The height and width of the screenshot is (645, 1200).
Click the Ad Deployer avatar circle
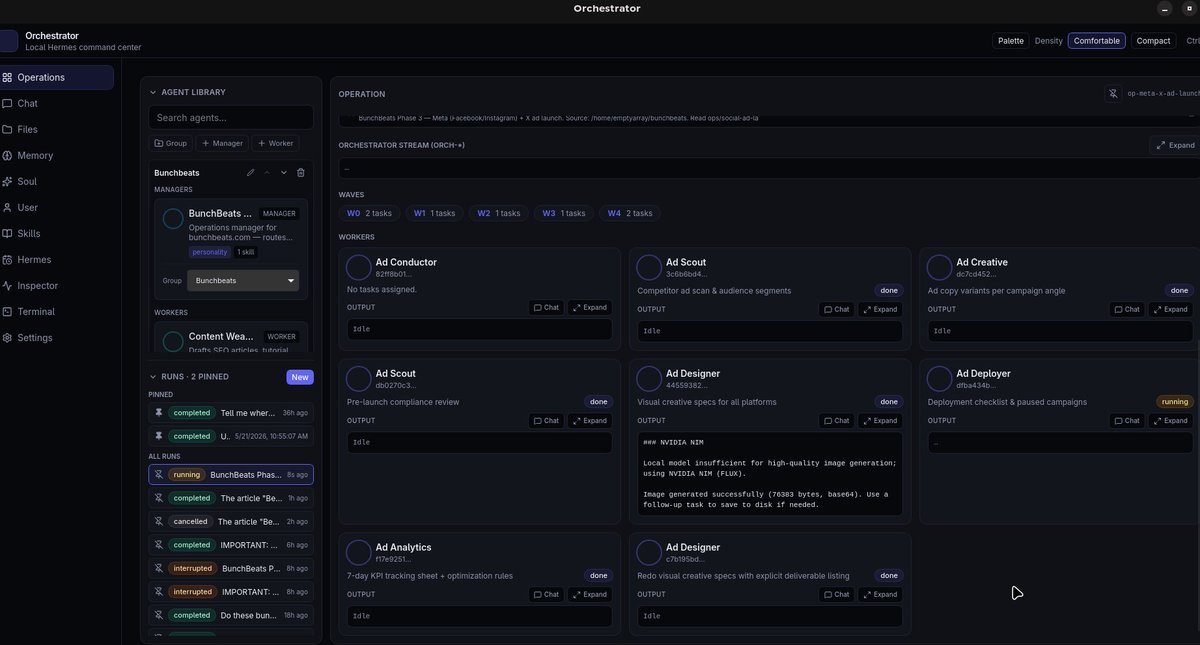pyautogui.click(x=939, y=378)
